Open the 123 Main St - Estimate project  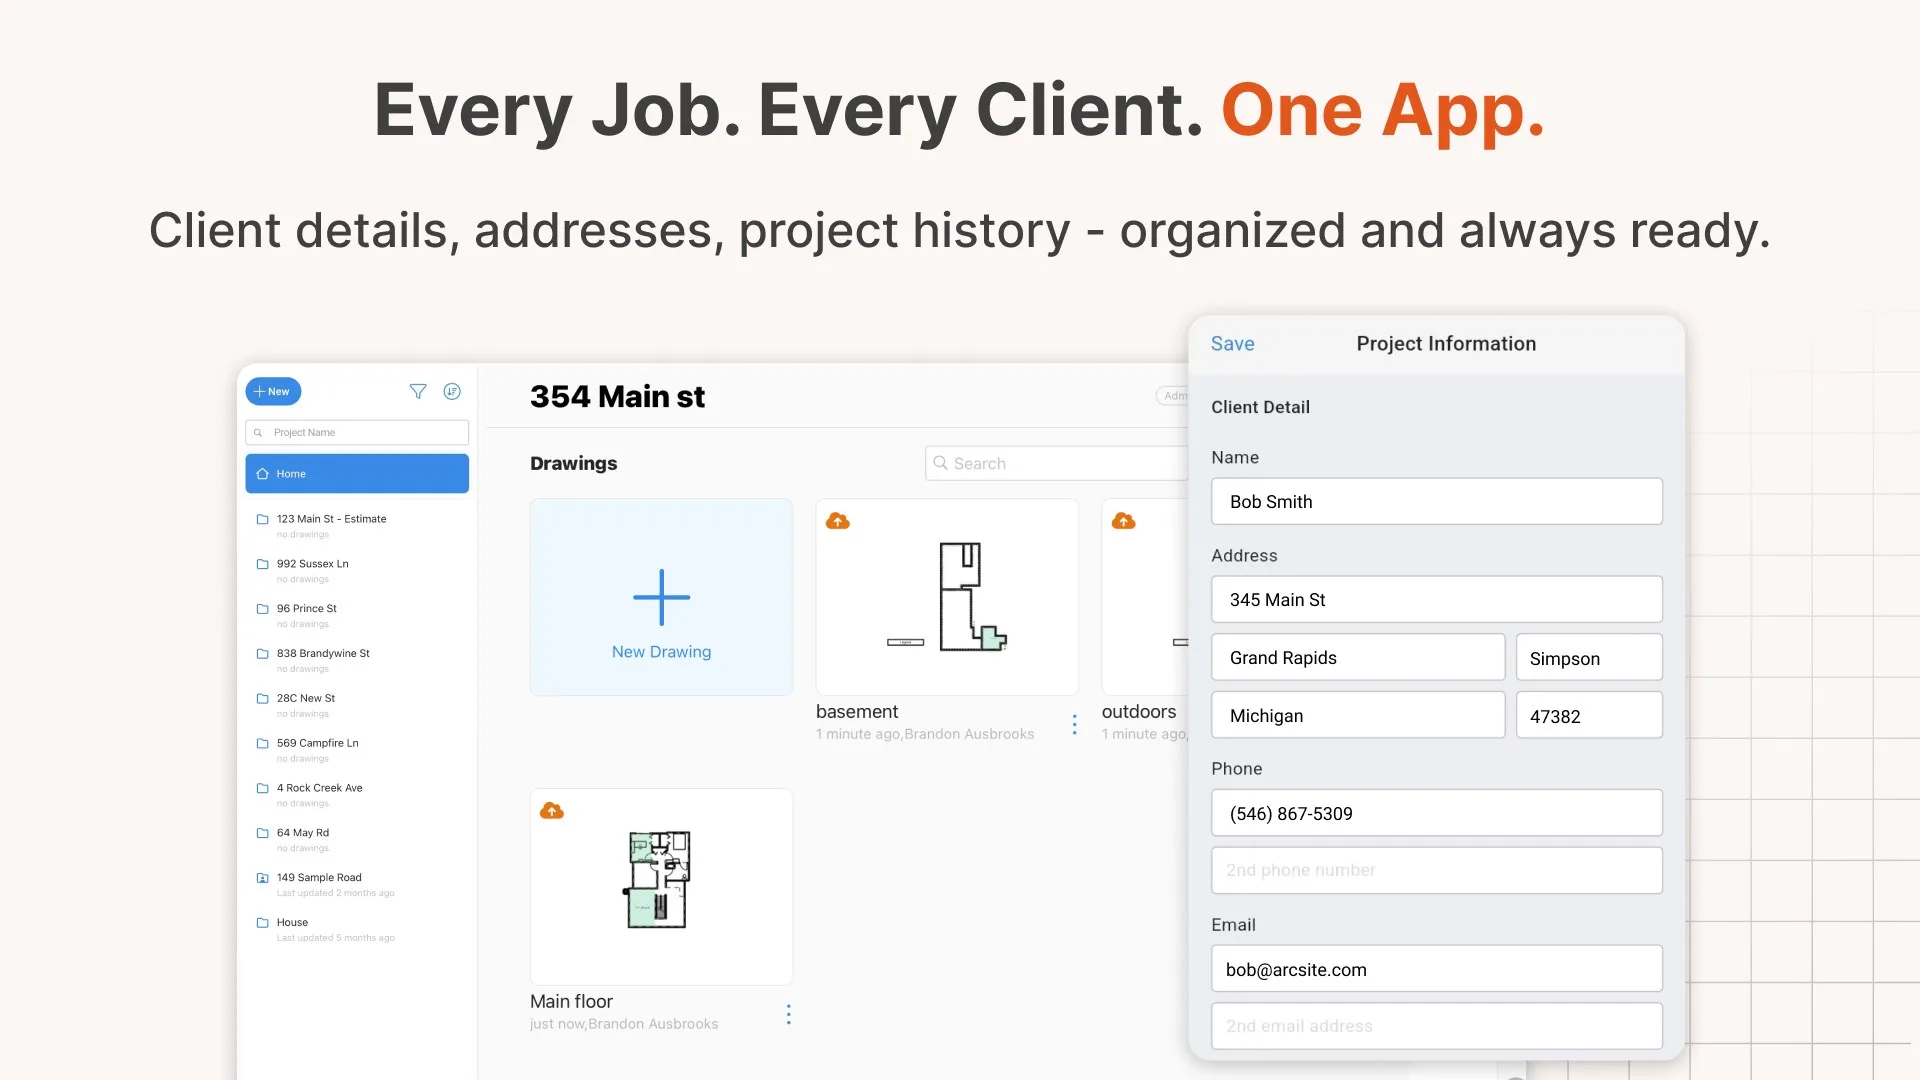tap(357, 525)
